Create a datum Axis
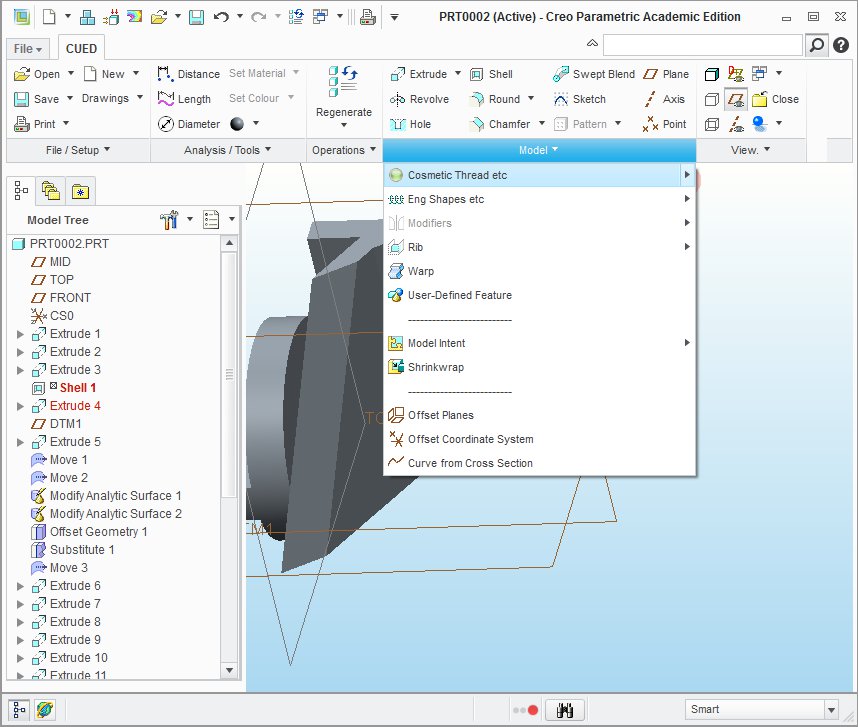858x727 pixels. coord(664,99)
